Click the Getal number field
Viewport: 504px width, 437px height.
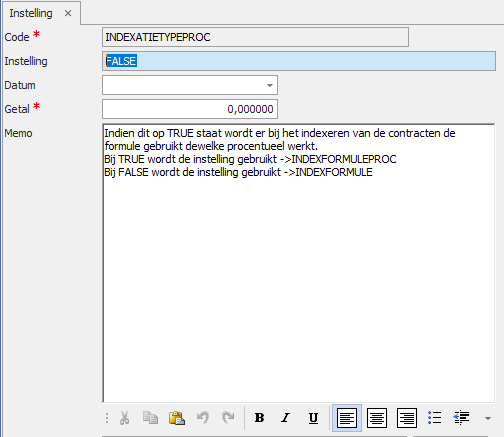pos(190,109)
